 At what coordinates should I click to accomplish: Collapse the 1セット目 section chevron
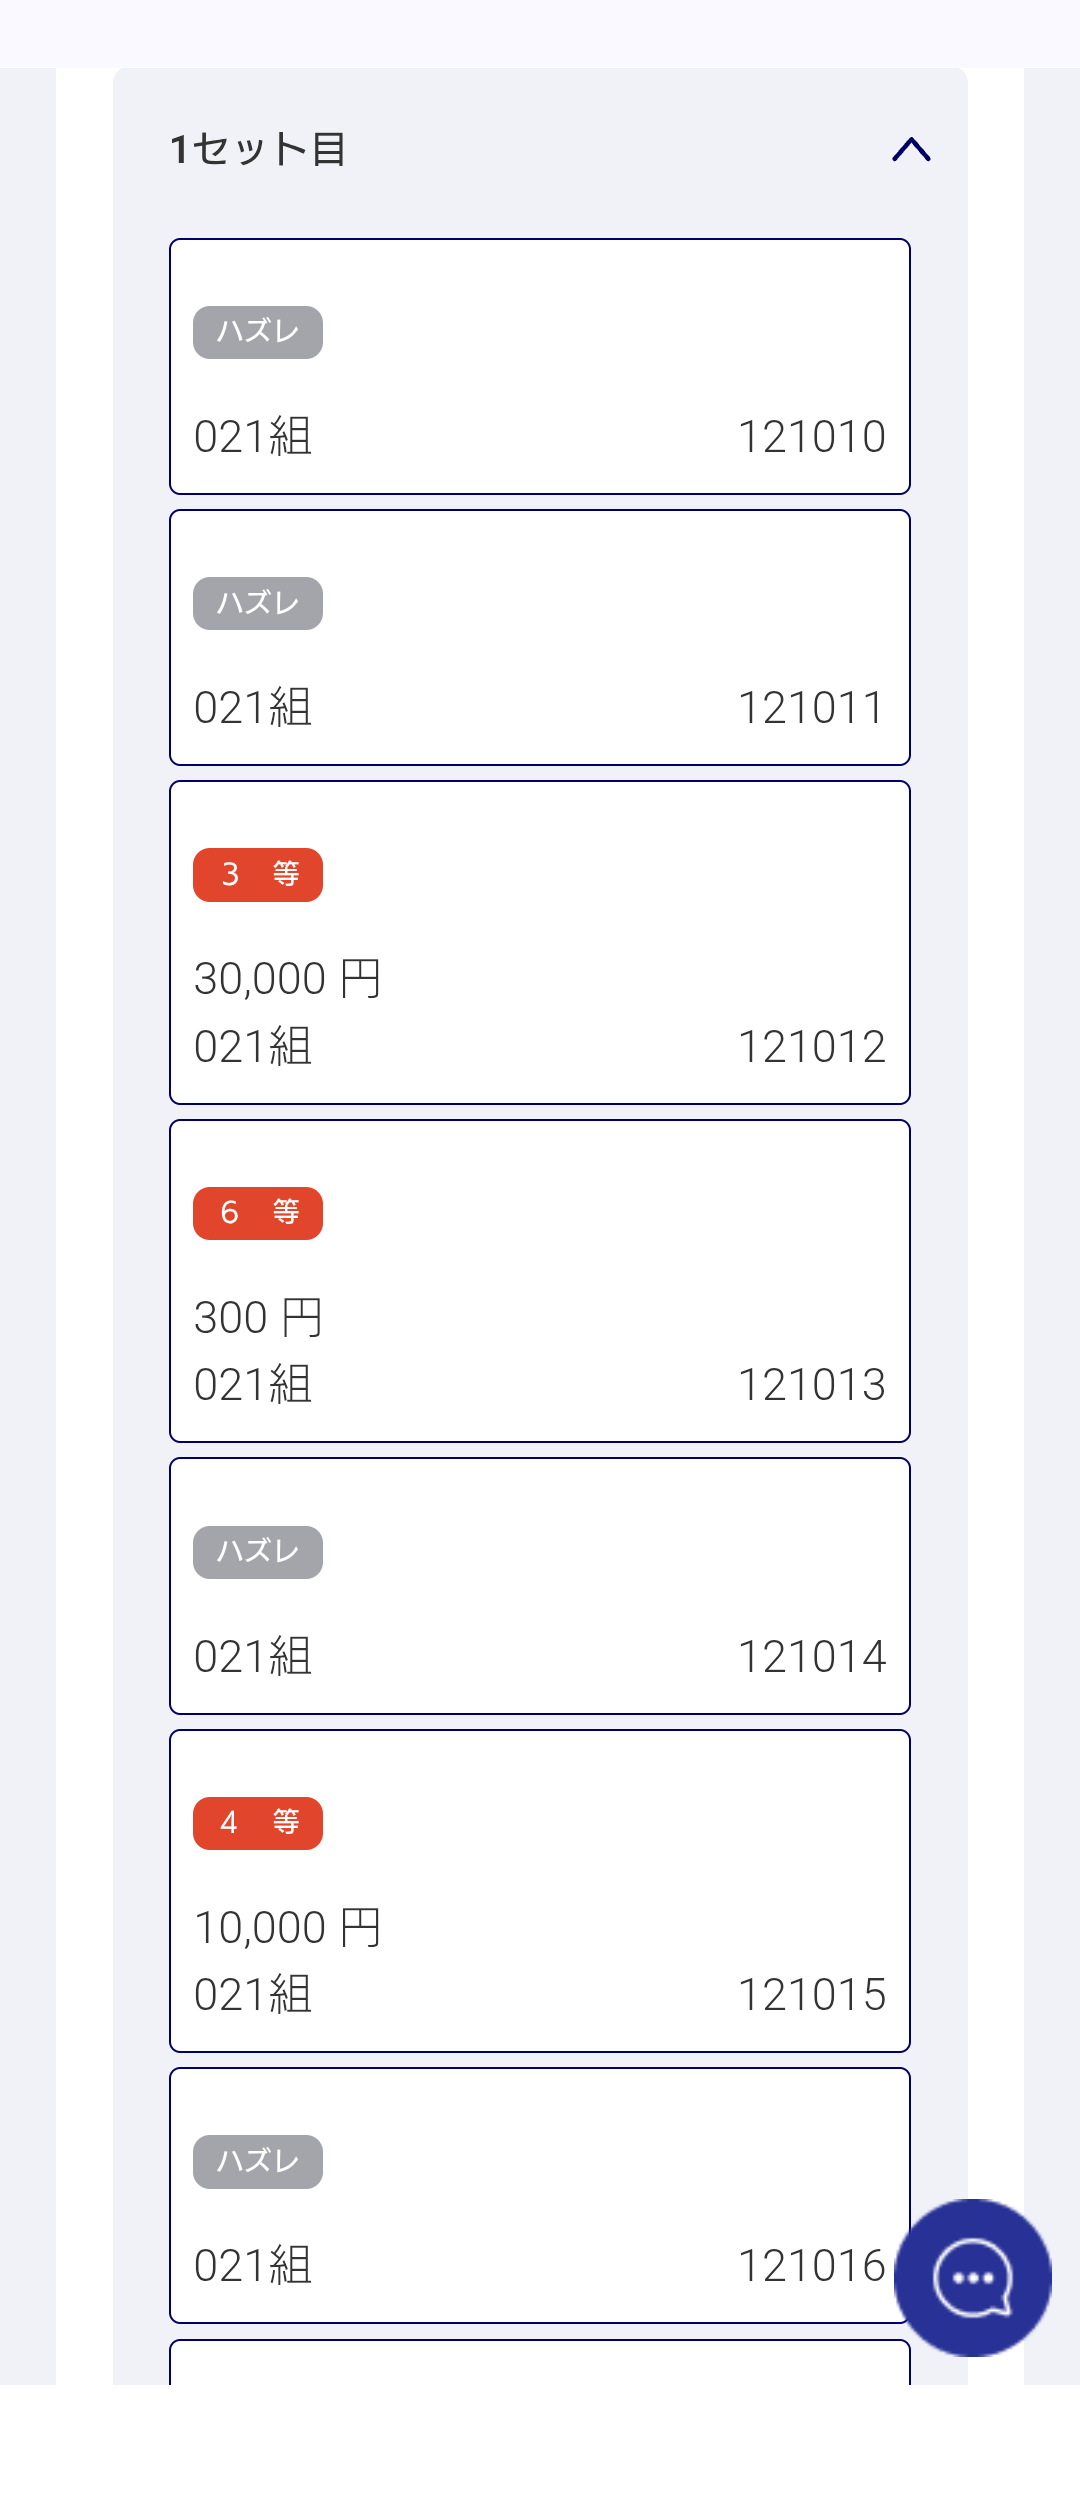click(911, 150)
